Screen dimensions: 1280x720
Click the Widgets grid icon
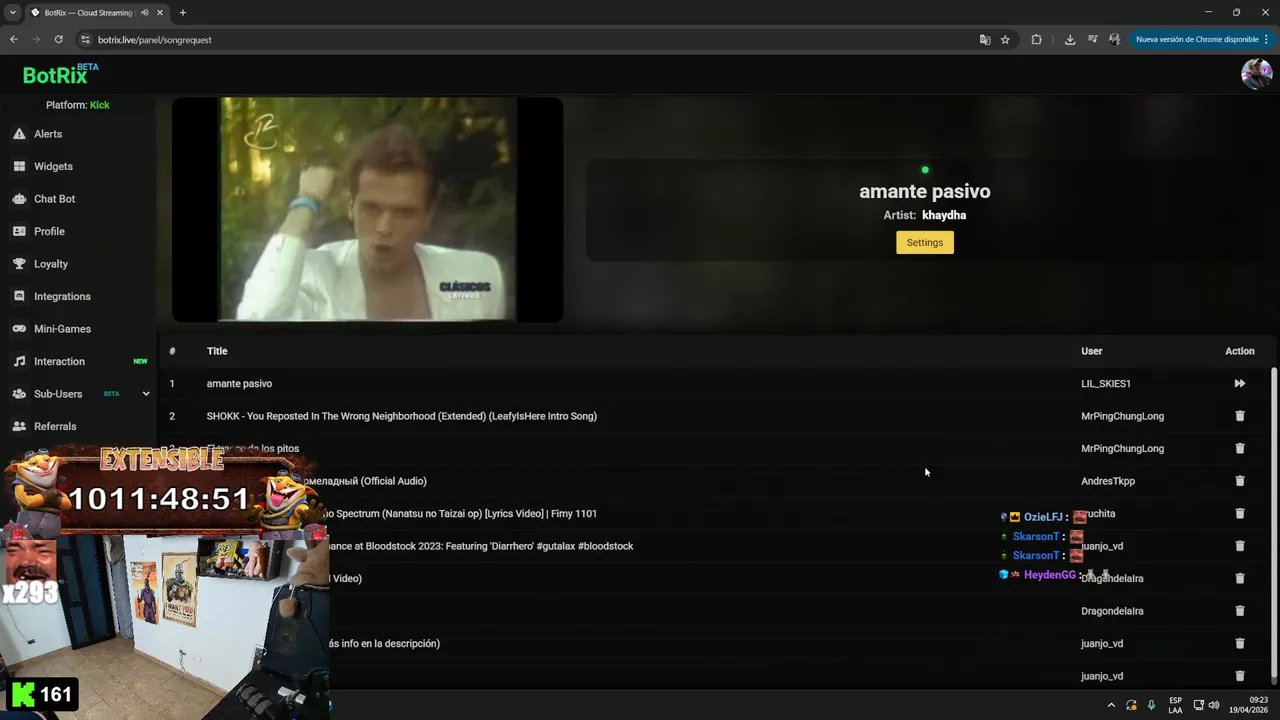[19, 166]
